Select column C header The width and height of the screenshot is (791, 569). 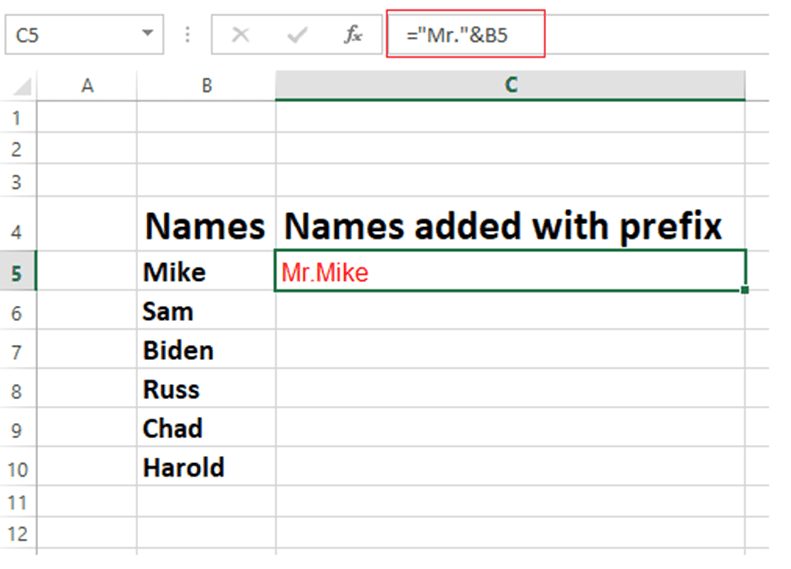[x=510, y=86]
